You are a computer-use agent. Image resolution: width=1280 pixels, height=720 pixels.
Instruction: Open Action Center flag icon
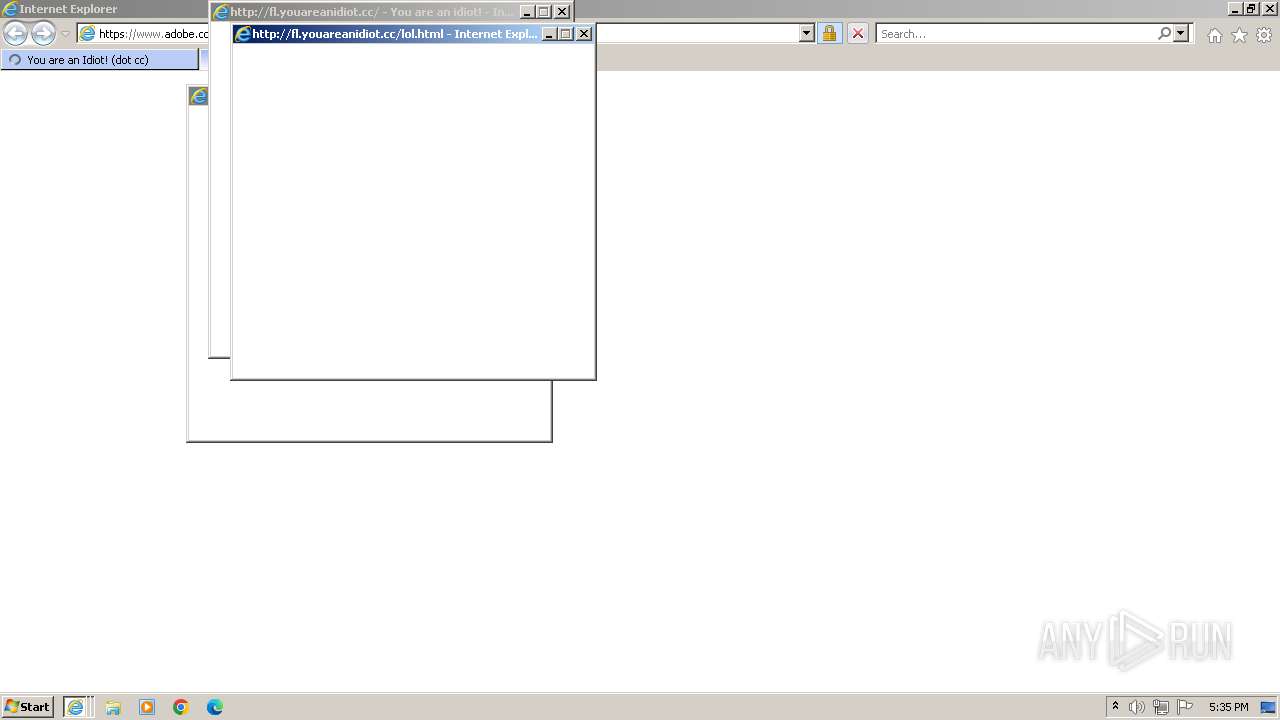pos(1185,707)
